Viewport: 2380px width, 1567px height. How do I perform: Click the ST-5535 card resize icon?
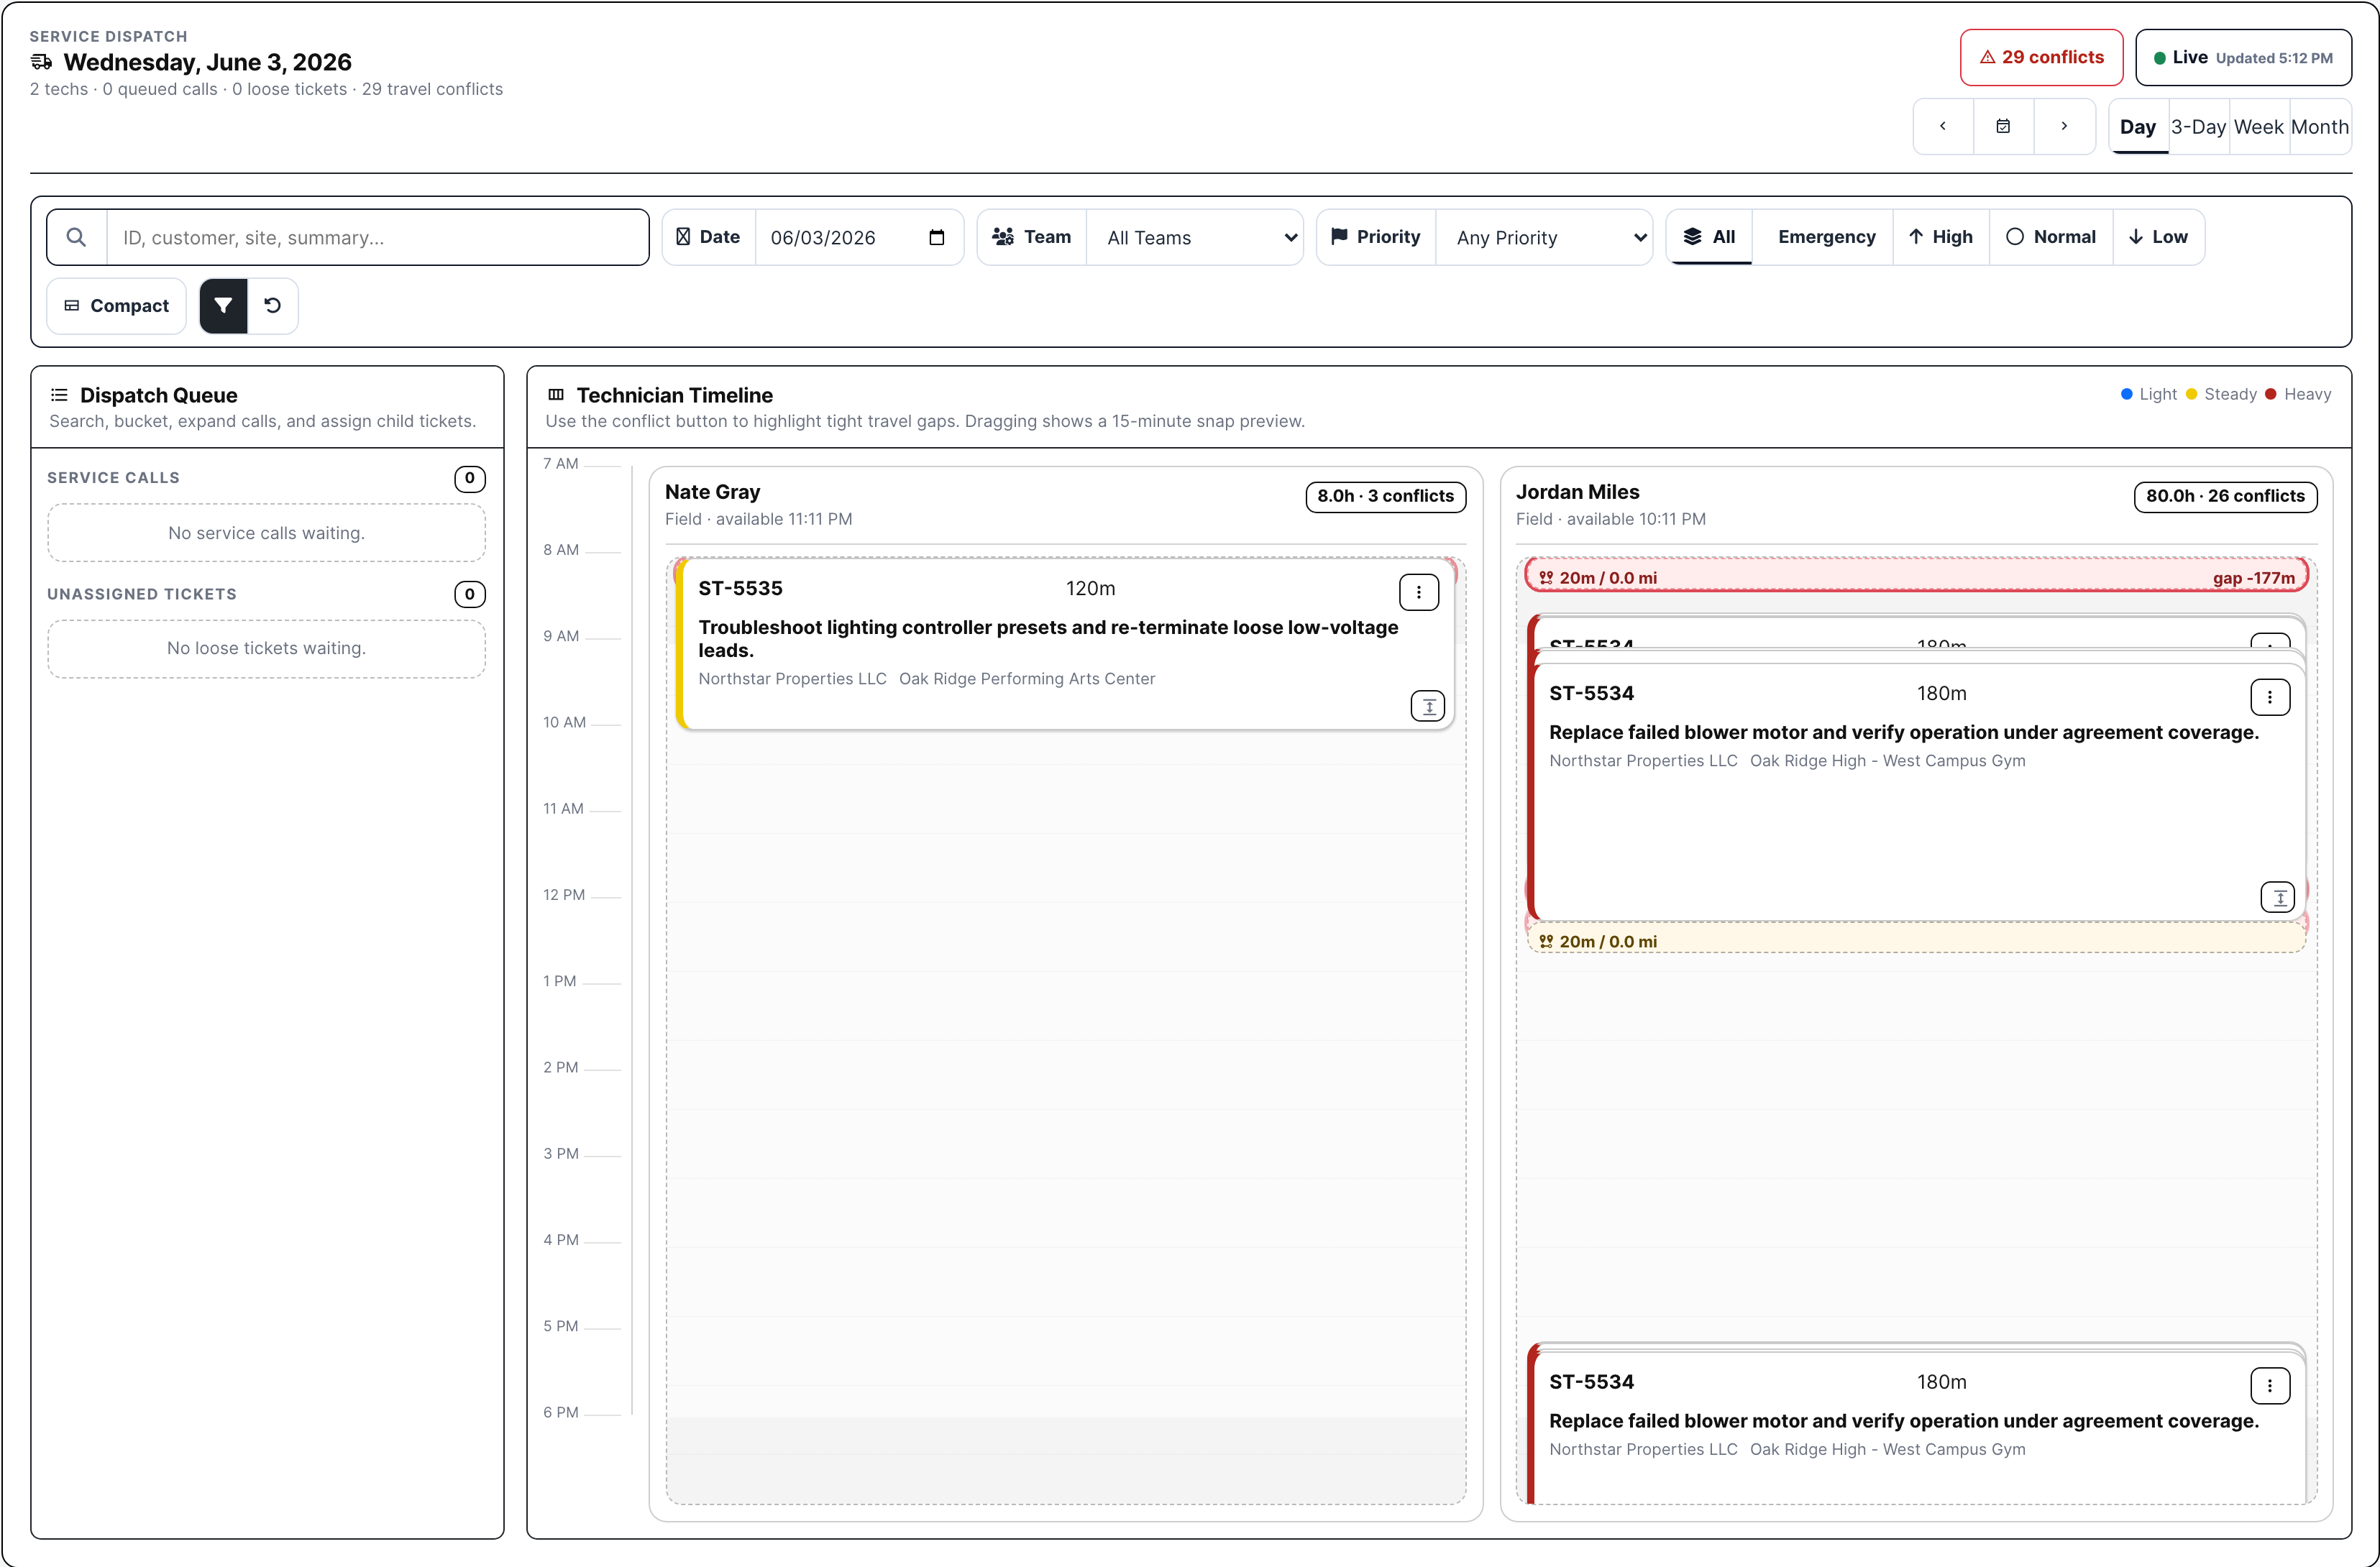(x=1427, y=706)
